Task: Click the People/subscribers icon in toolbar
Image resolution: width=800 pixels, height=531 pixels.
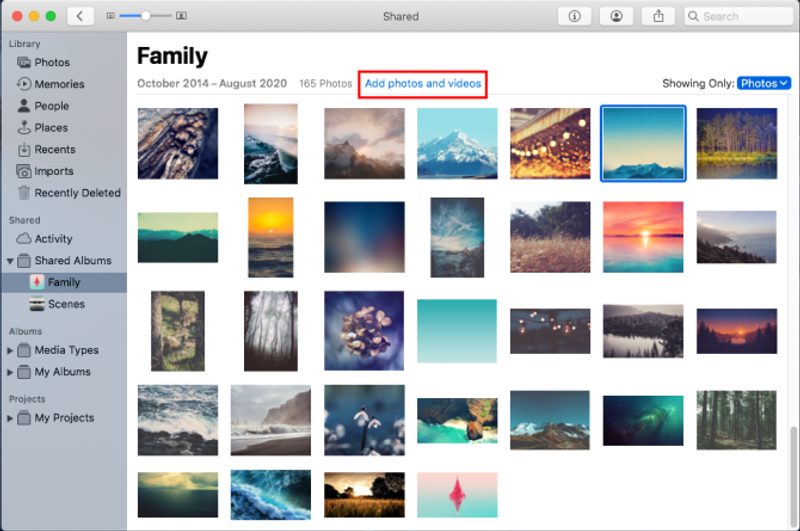Action: [x=616, y=16]
